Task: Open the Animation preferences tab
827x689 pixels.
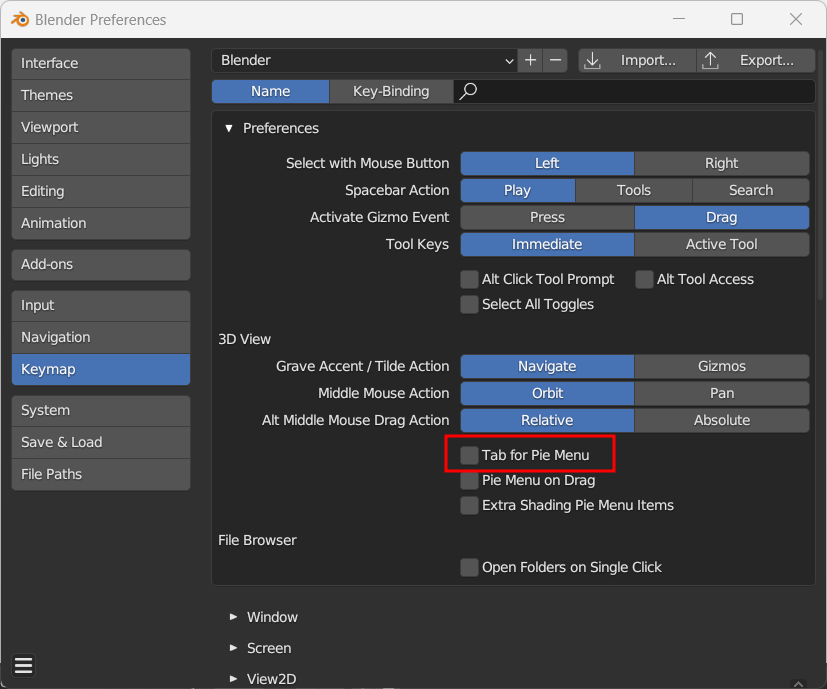Action: [101, 223]
